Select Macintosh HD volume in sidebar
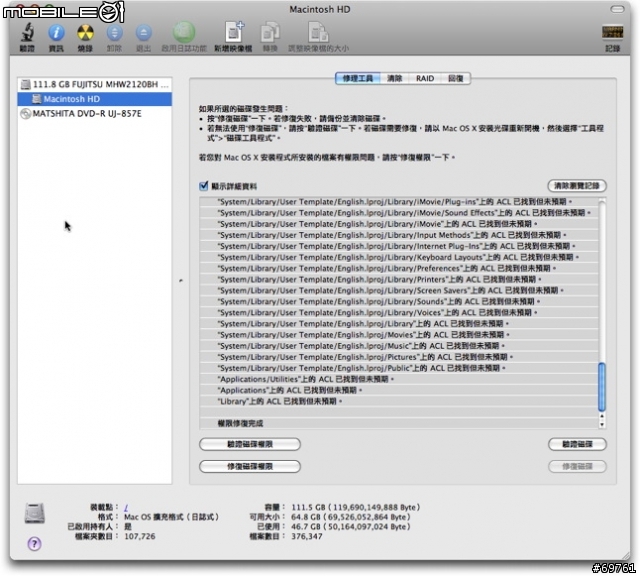Viewport: 640px width, 576px height. [95, 99]
